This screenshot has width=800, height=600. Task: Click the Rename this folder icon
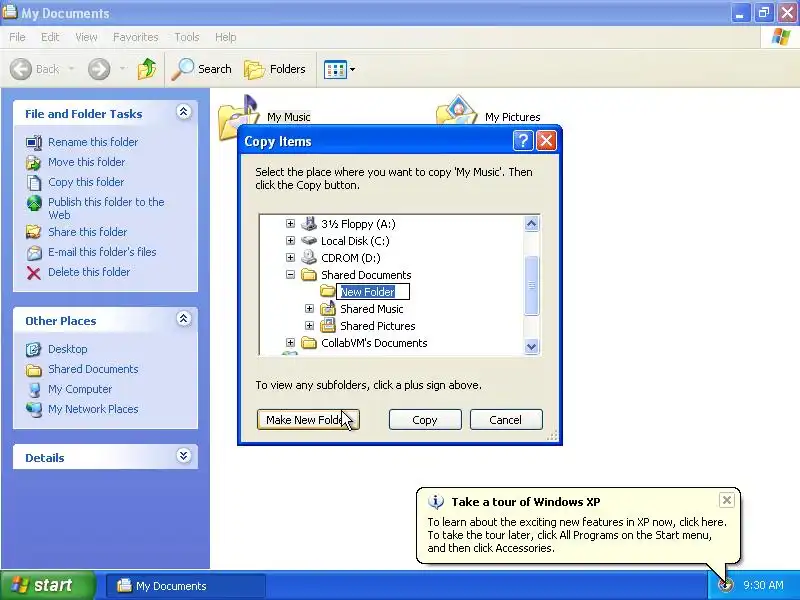pyautogui.click(x=34, y=142)
